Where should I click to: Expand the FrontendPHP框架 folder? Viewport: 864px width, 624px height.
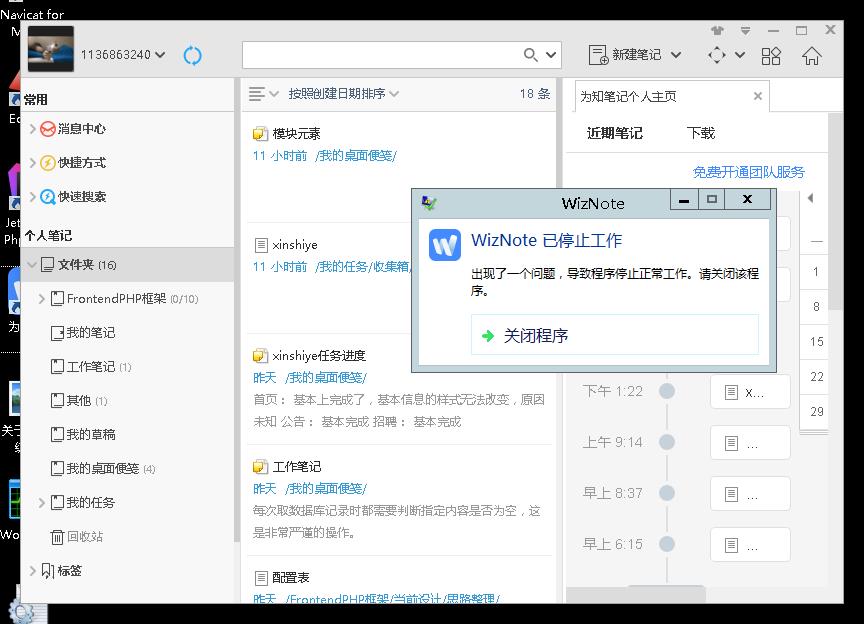tap(42, 299)
